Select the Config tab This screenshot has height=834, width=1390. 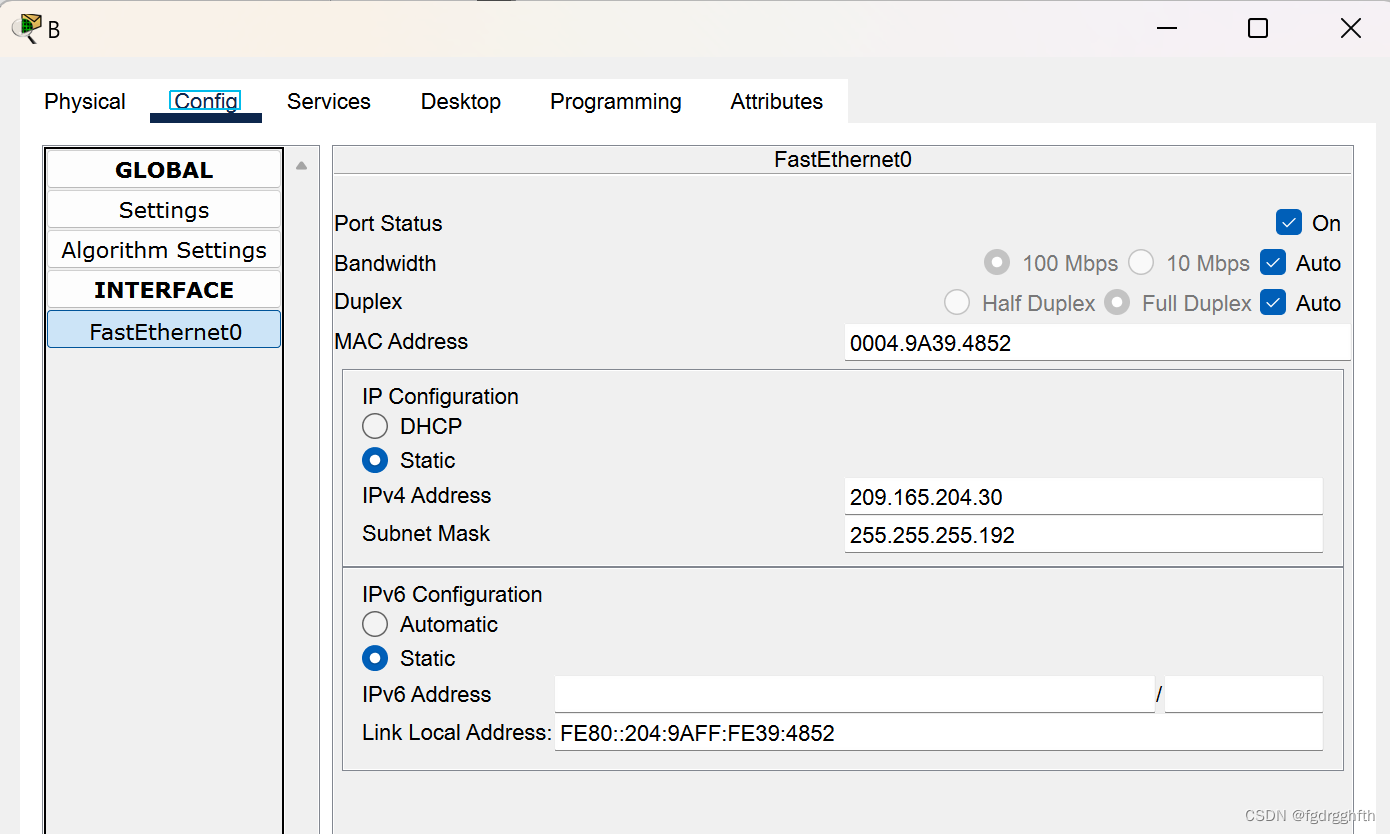point(205,101)
